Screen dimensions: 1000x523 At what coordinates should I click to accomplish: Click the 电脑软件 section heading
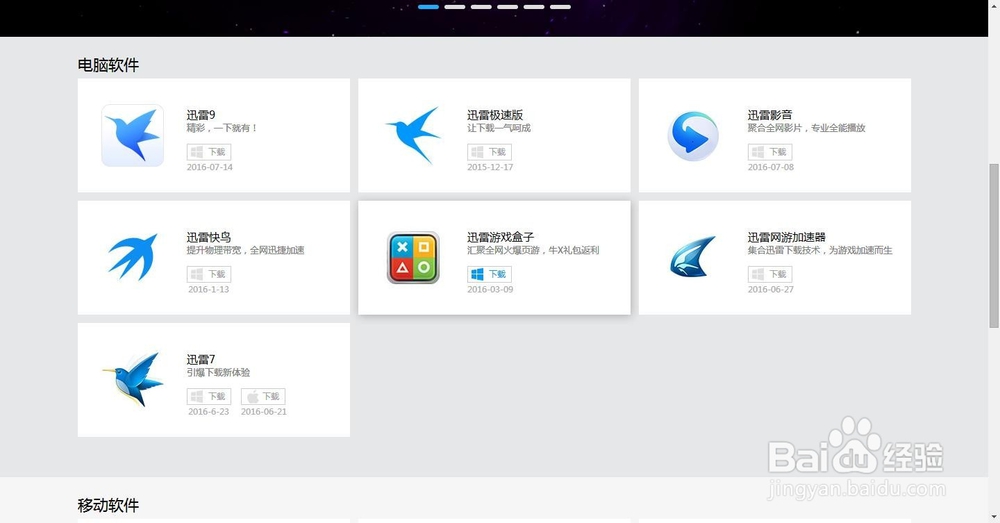(x=108, y=64)
